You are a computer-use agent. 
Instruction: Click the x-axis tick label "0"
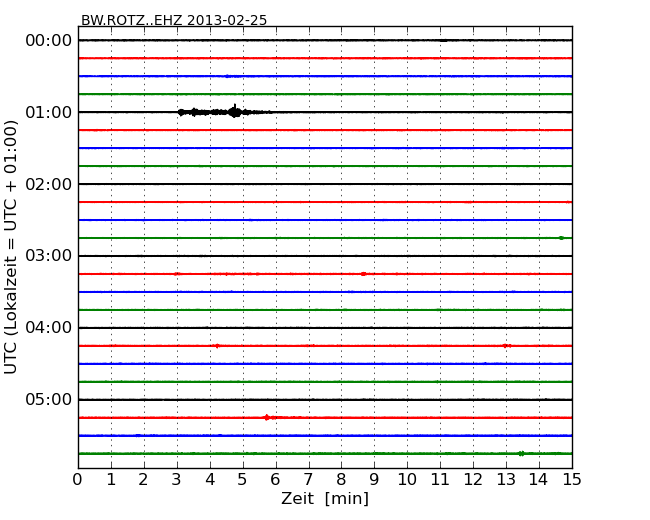(78, 480)
